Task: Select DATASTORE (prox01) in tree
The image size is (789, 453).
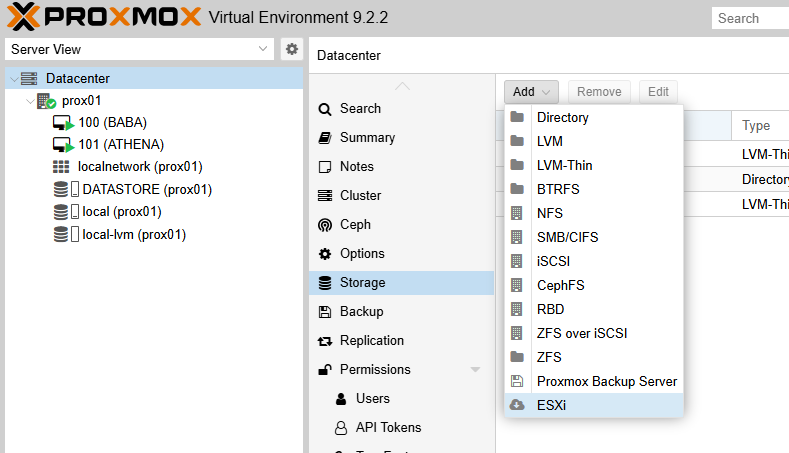Action: (x=154, y=189)
